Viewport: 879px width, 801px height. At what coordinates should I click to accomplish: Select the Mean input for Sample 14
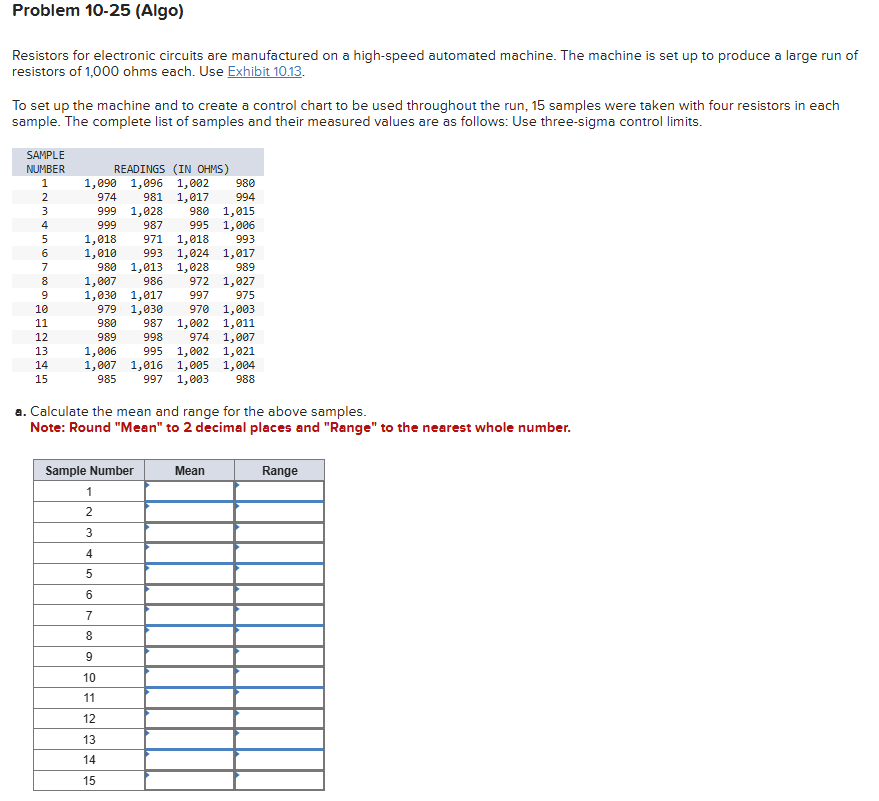189,759
